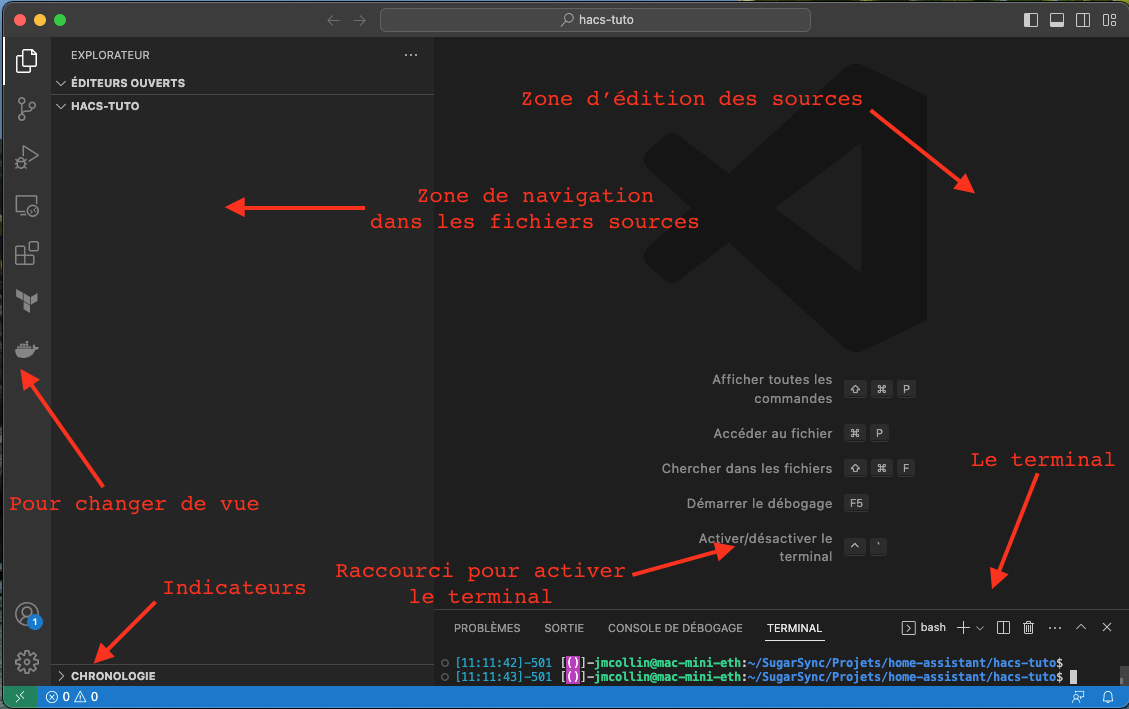Toggle the primary side bar
1129x709 pixels.
[1030, 20]
